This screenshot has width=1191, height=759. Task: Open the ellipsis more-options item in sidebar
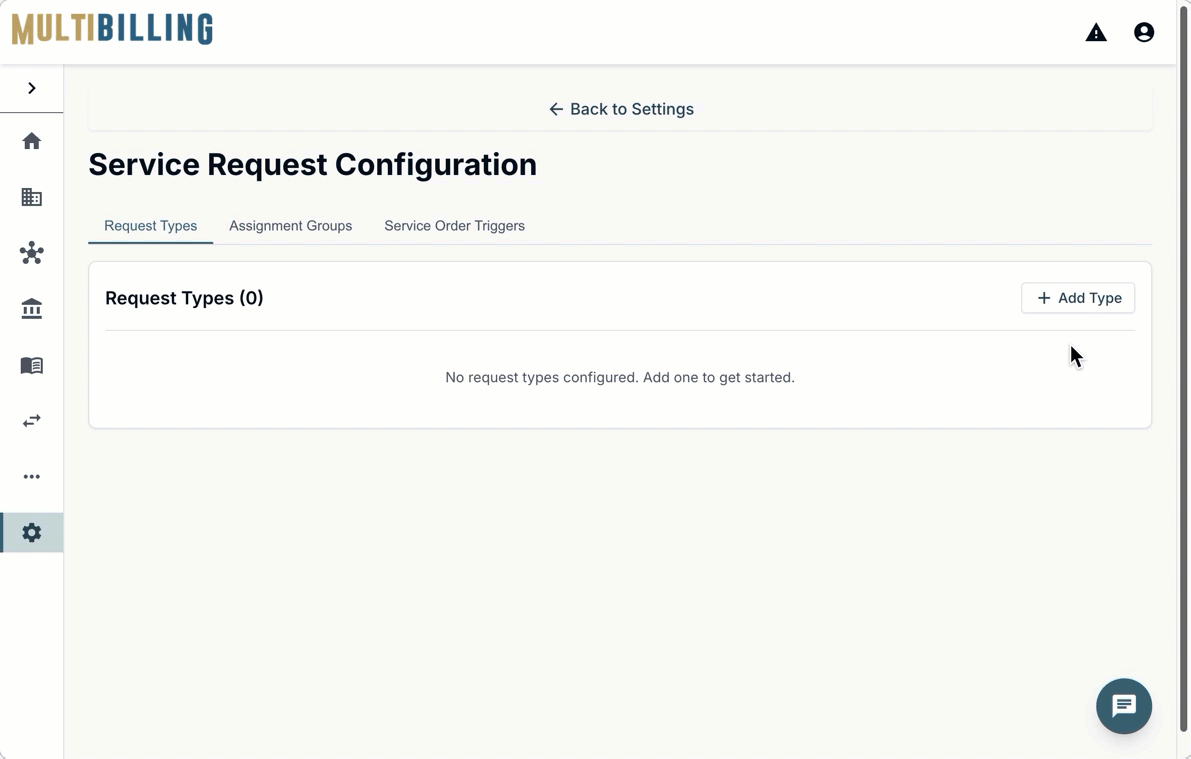point(31,477)
